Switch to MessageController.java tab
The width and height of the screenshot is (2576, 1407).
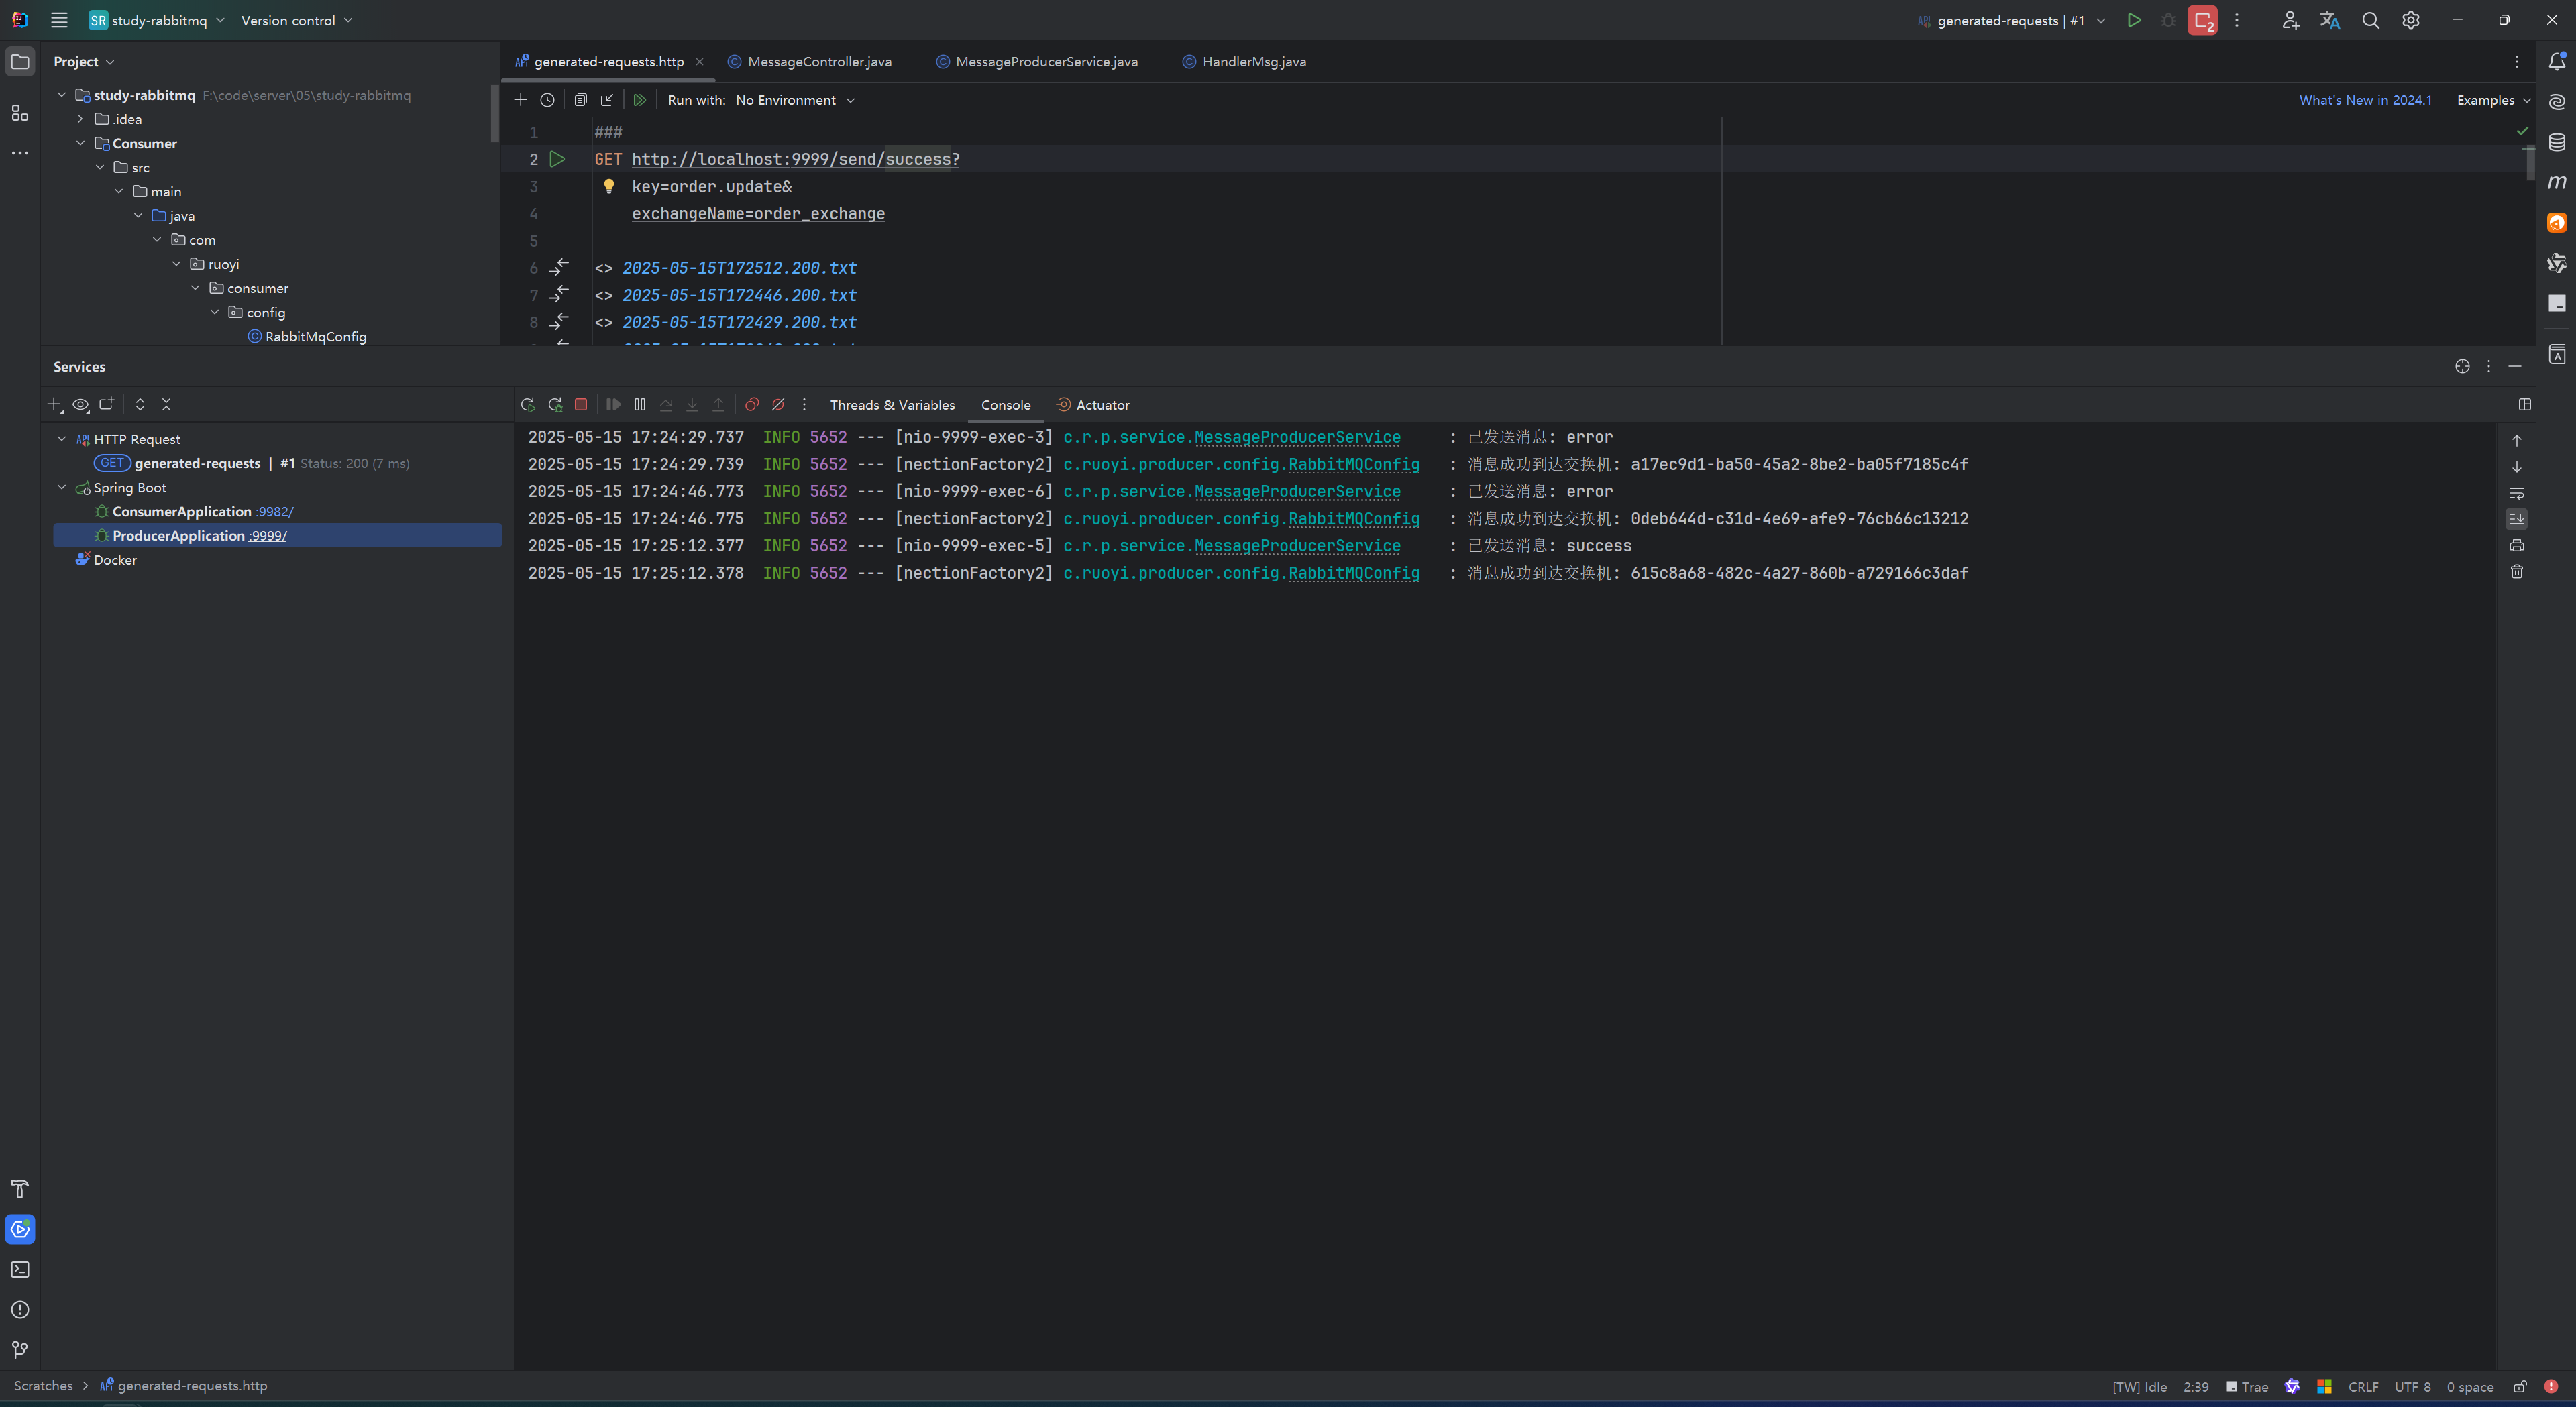tap(819, 62)
